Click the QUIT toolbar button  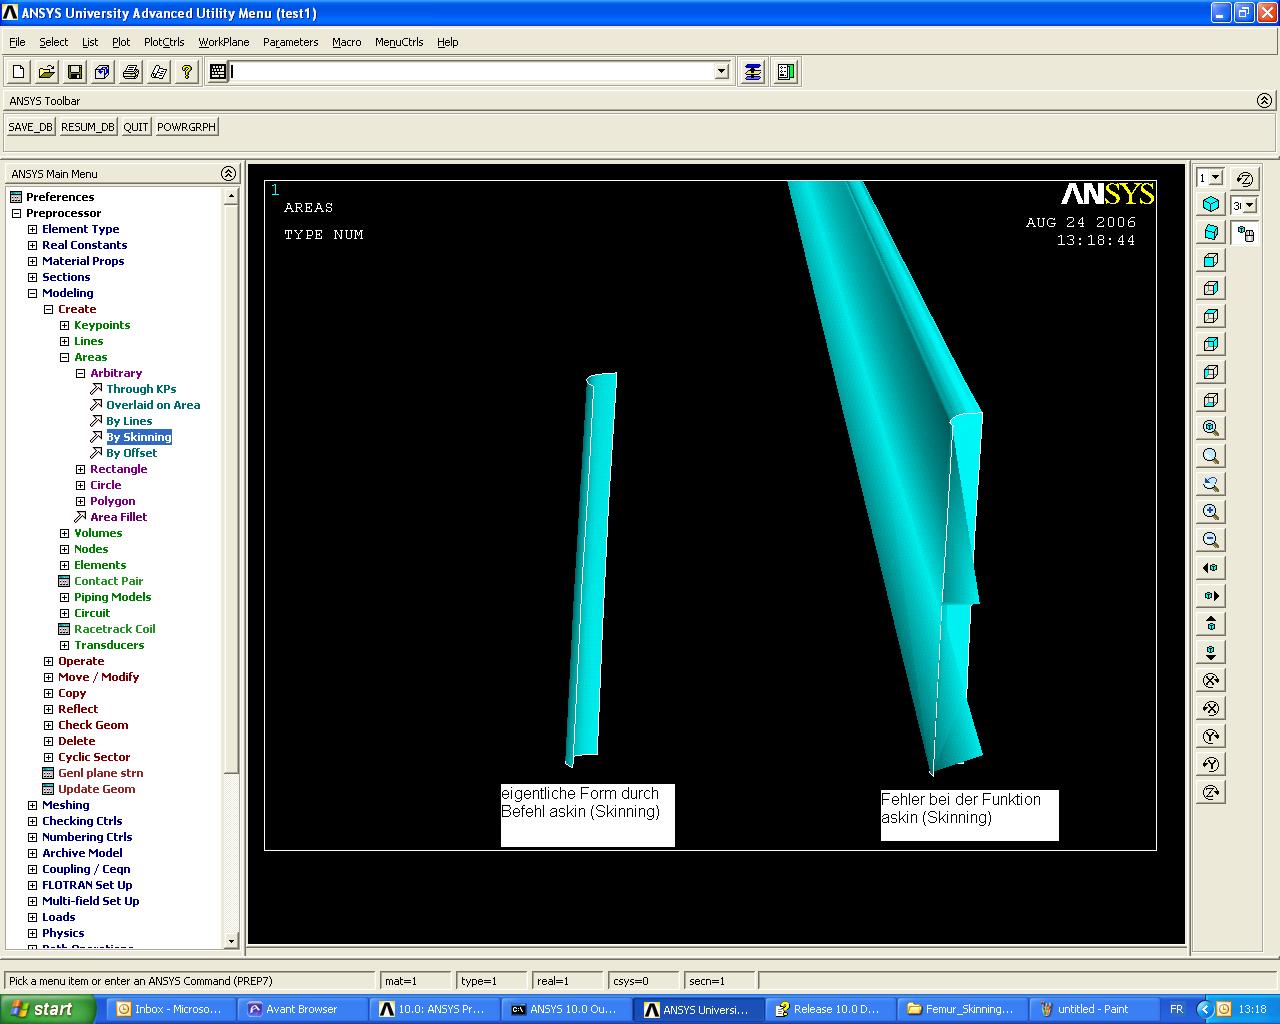[x=136, y=127]
